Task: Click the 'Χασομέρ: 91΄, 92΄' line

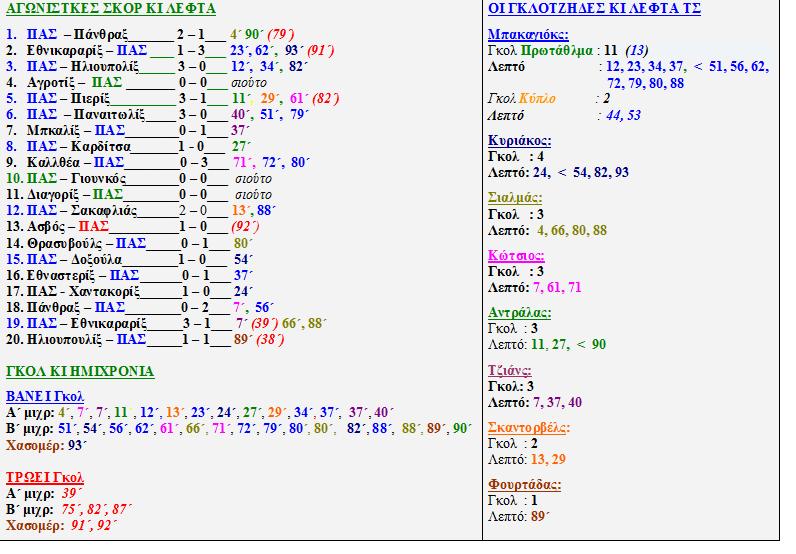Action: [62, 526]
